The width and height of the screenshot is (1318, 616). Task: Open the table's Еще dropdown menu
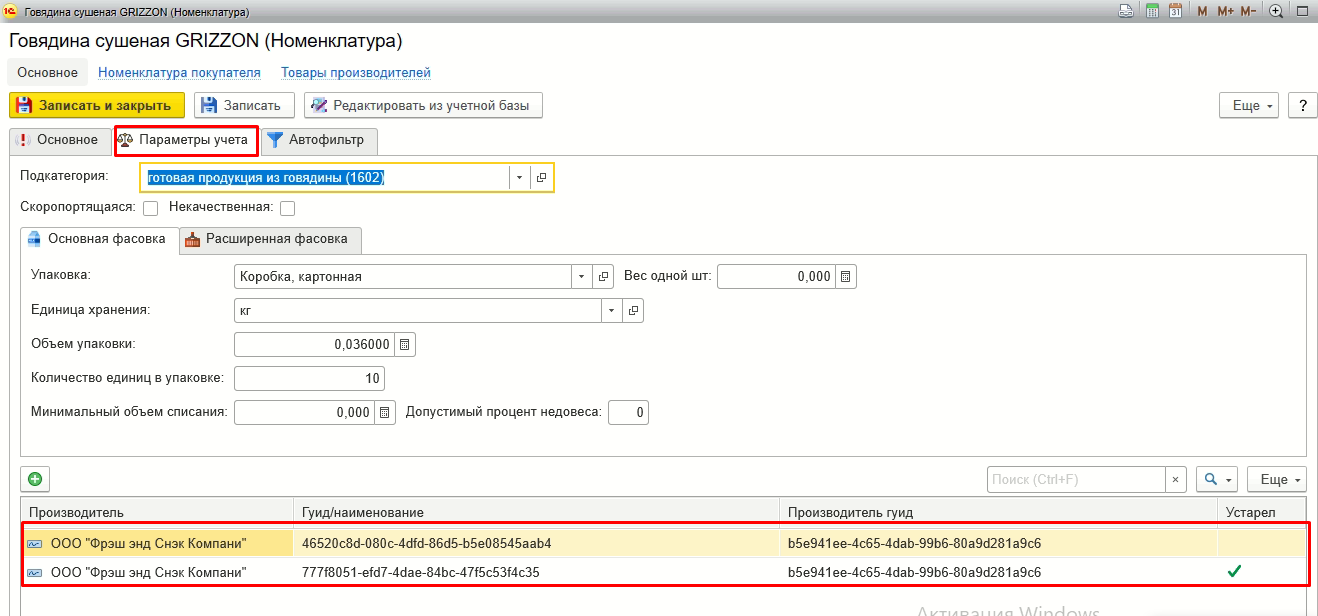tap(1277, 480)
